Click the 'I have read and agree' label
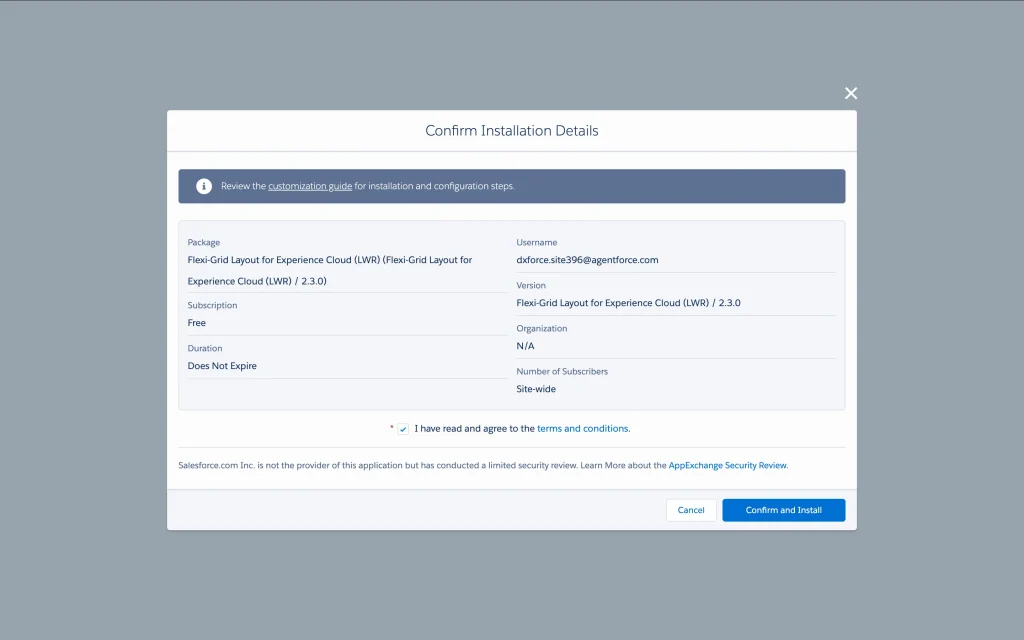Viewport: 1024px width, 640px height. (474, 428)
